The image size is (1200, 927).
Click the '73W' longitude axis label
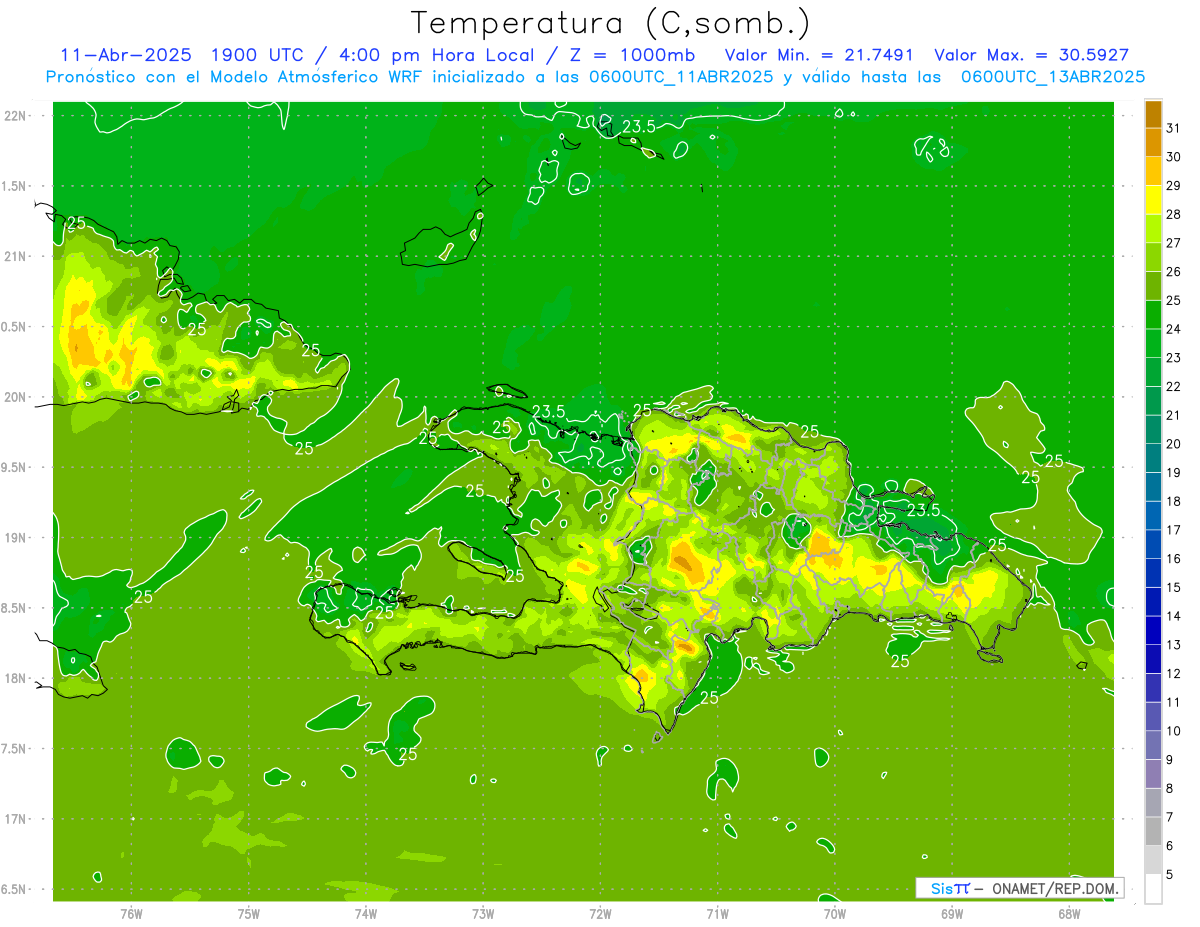tap(483, 914)
